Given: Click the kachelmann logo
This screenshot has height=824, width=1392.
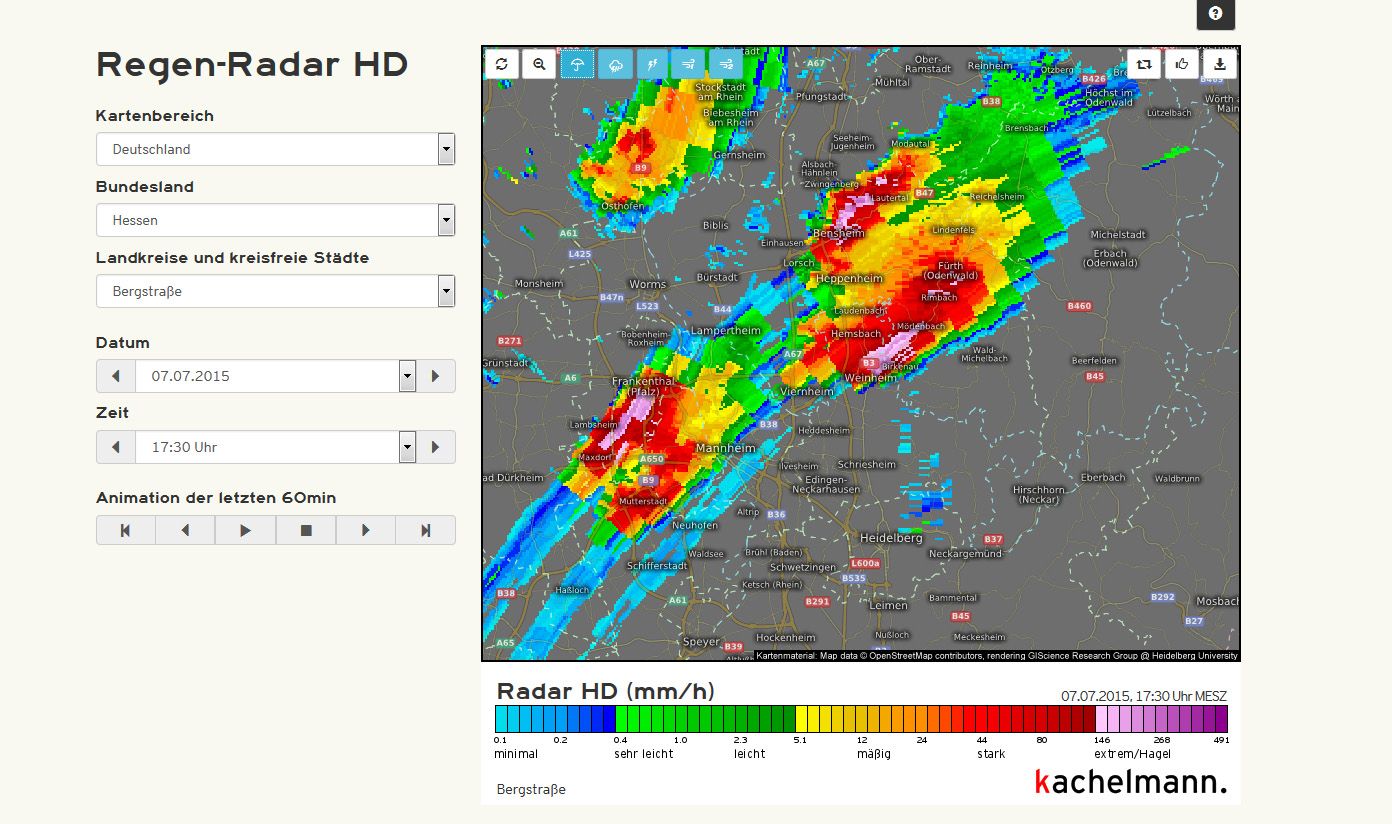Looking at the screenshot, I should pyautogui.click(x=1130, y=782).
